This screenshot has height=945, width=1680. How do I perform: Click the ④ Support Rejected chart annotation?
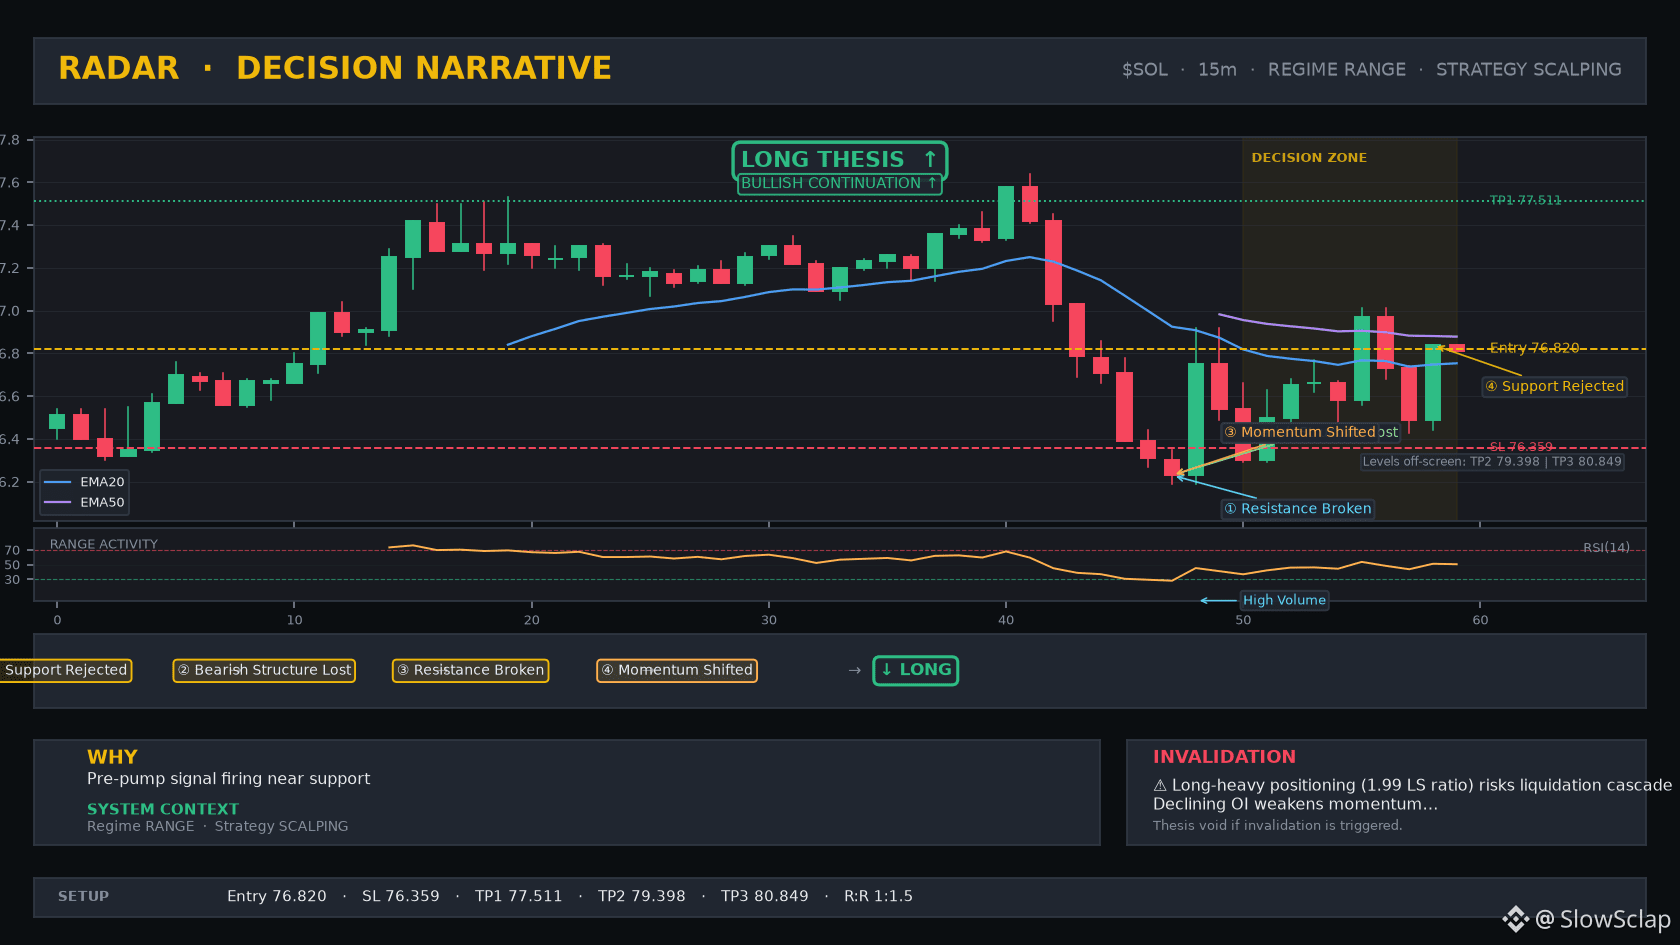coord(1554,386)
